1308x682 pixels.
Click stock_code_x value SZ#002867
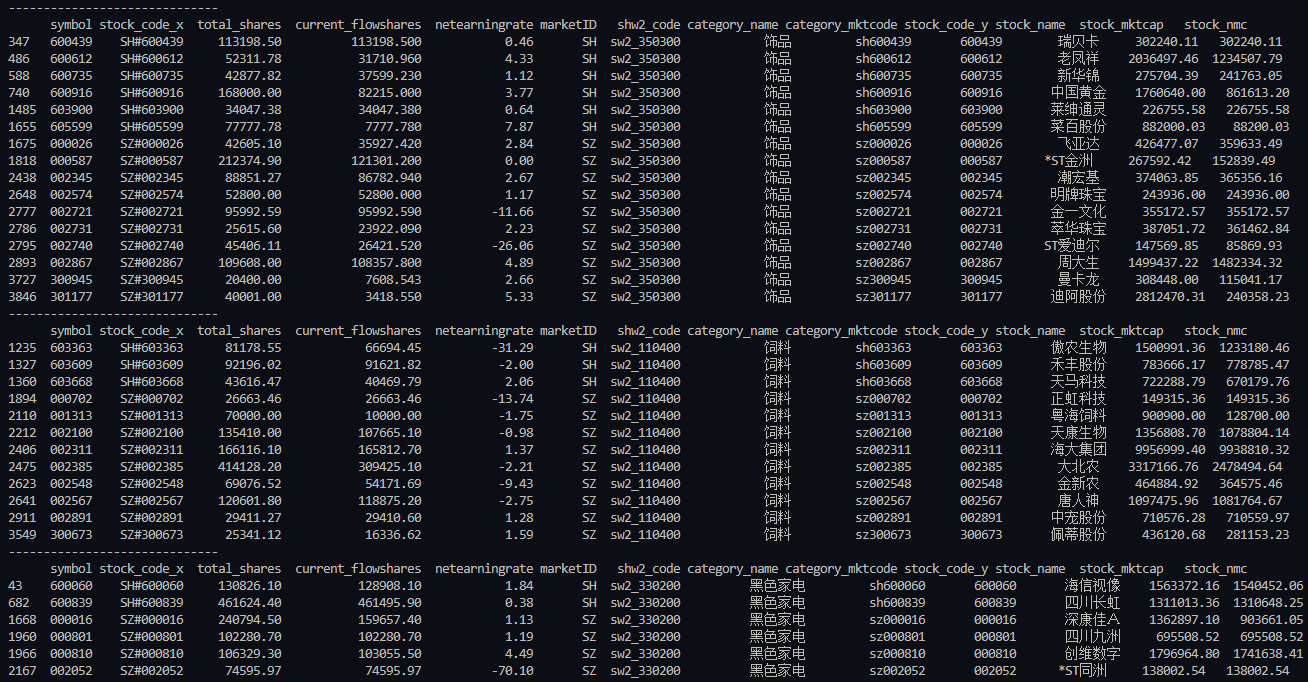(152, 263)
